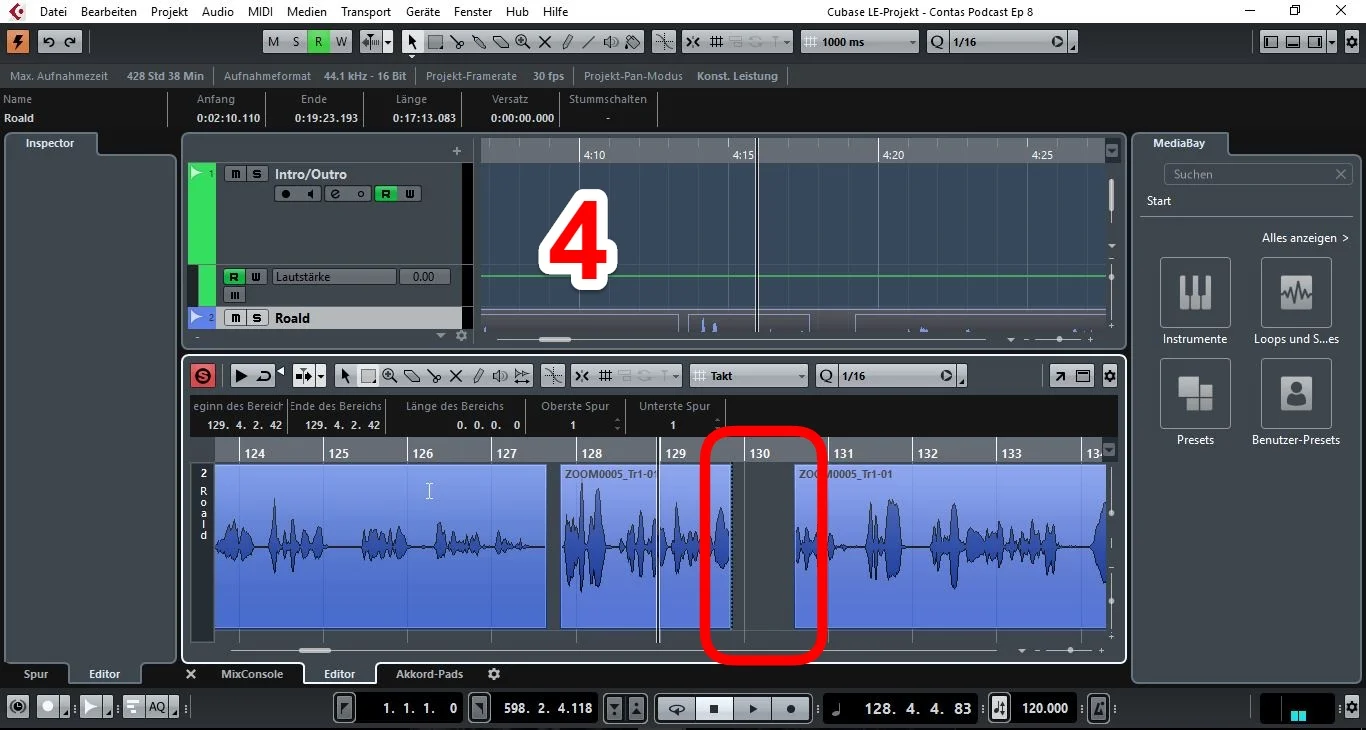
Task: Solo the Intro/Outro track
Action: tap(257, 174)
